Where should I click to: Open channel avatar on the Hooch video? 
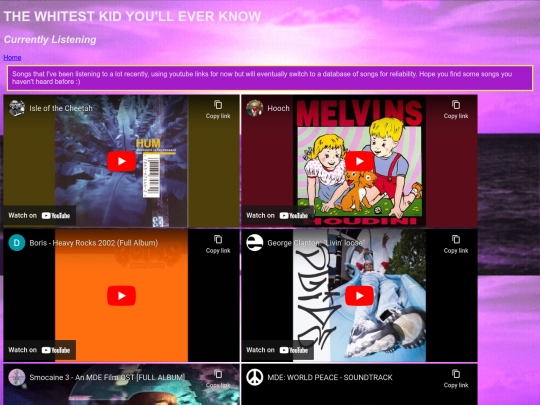pyautogui.click(x=255, y=108)
